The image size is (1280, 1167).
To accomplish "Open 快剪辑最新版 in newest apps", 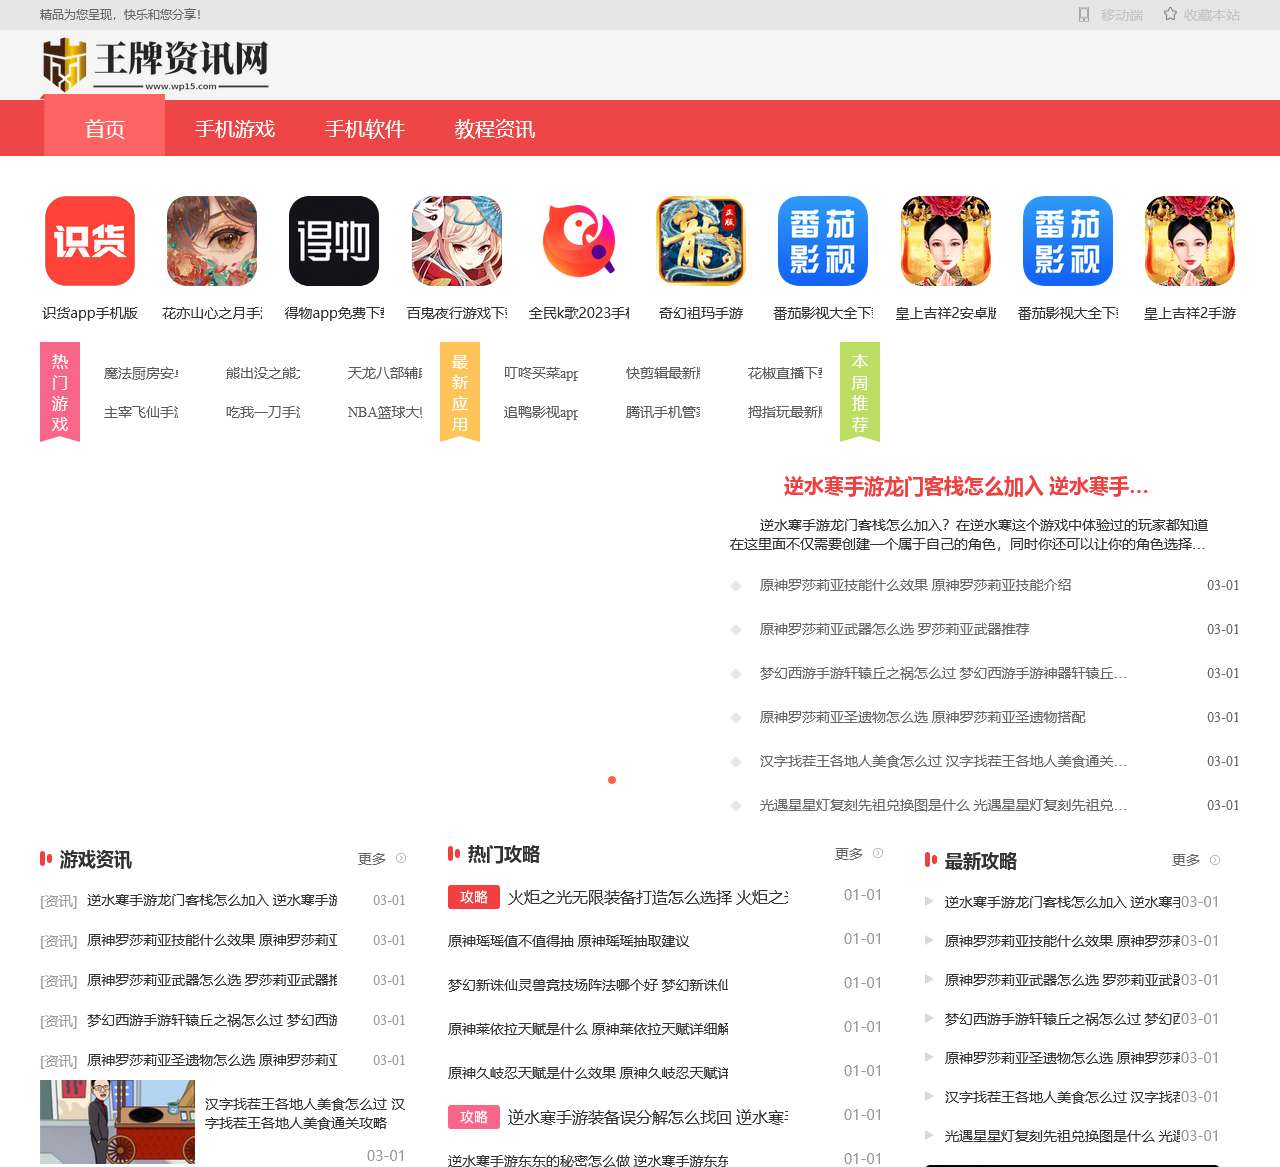I will (663, 373).
